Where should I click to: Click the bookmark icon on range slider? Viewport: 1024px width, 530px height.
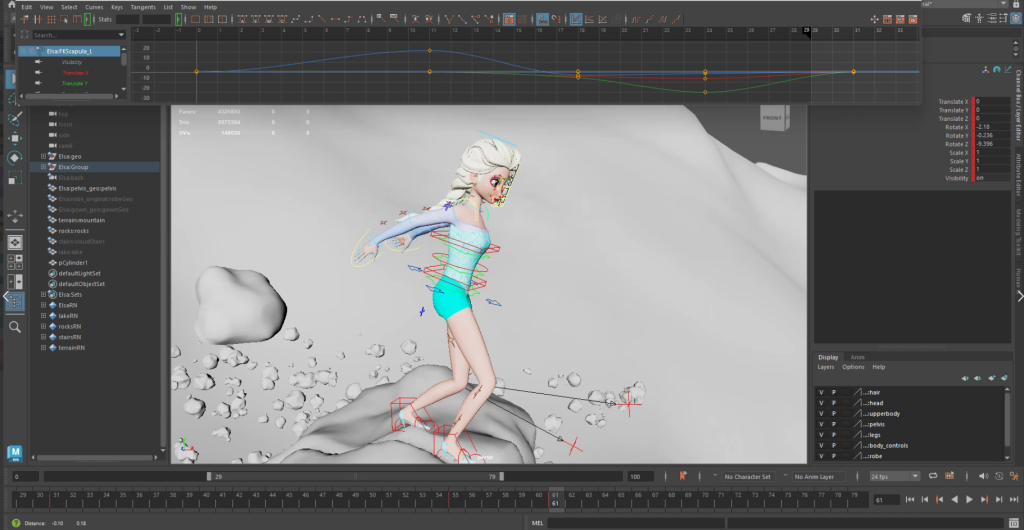click(x=683, y=476)
